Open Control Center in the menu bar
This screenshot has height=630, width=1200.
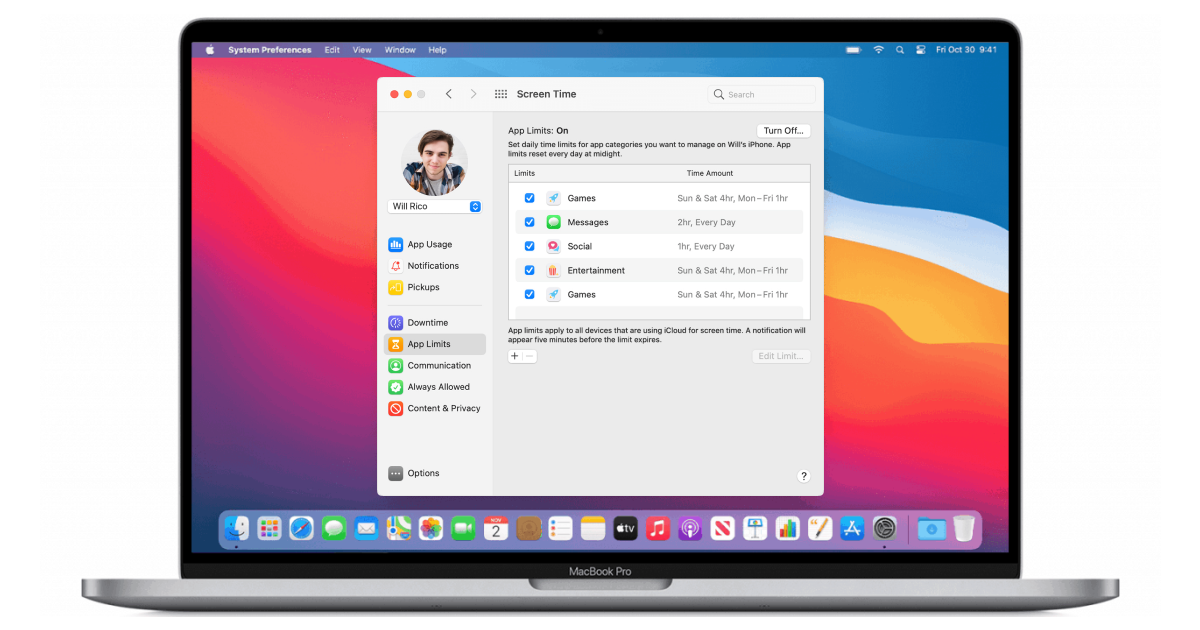click(x=920, y=50)
